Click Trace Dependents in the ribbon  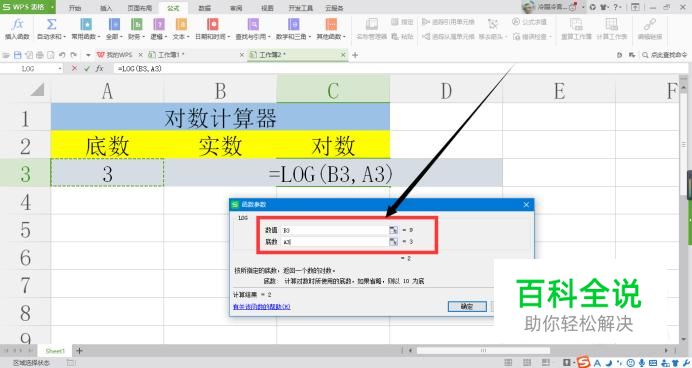click(x=448, y=37)
